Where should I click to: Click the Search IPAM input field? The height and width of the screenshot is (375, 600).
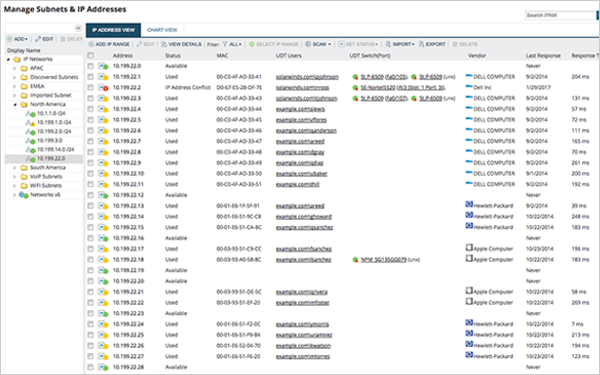(560, 15)
